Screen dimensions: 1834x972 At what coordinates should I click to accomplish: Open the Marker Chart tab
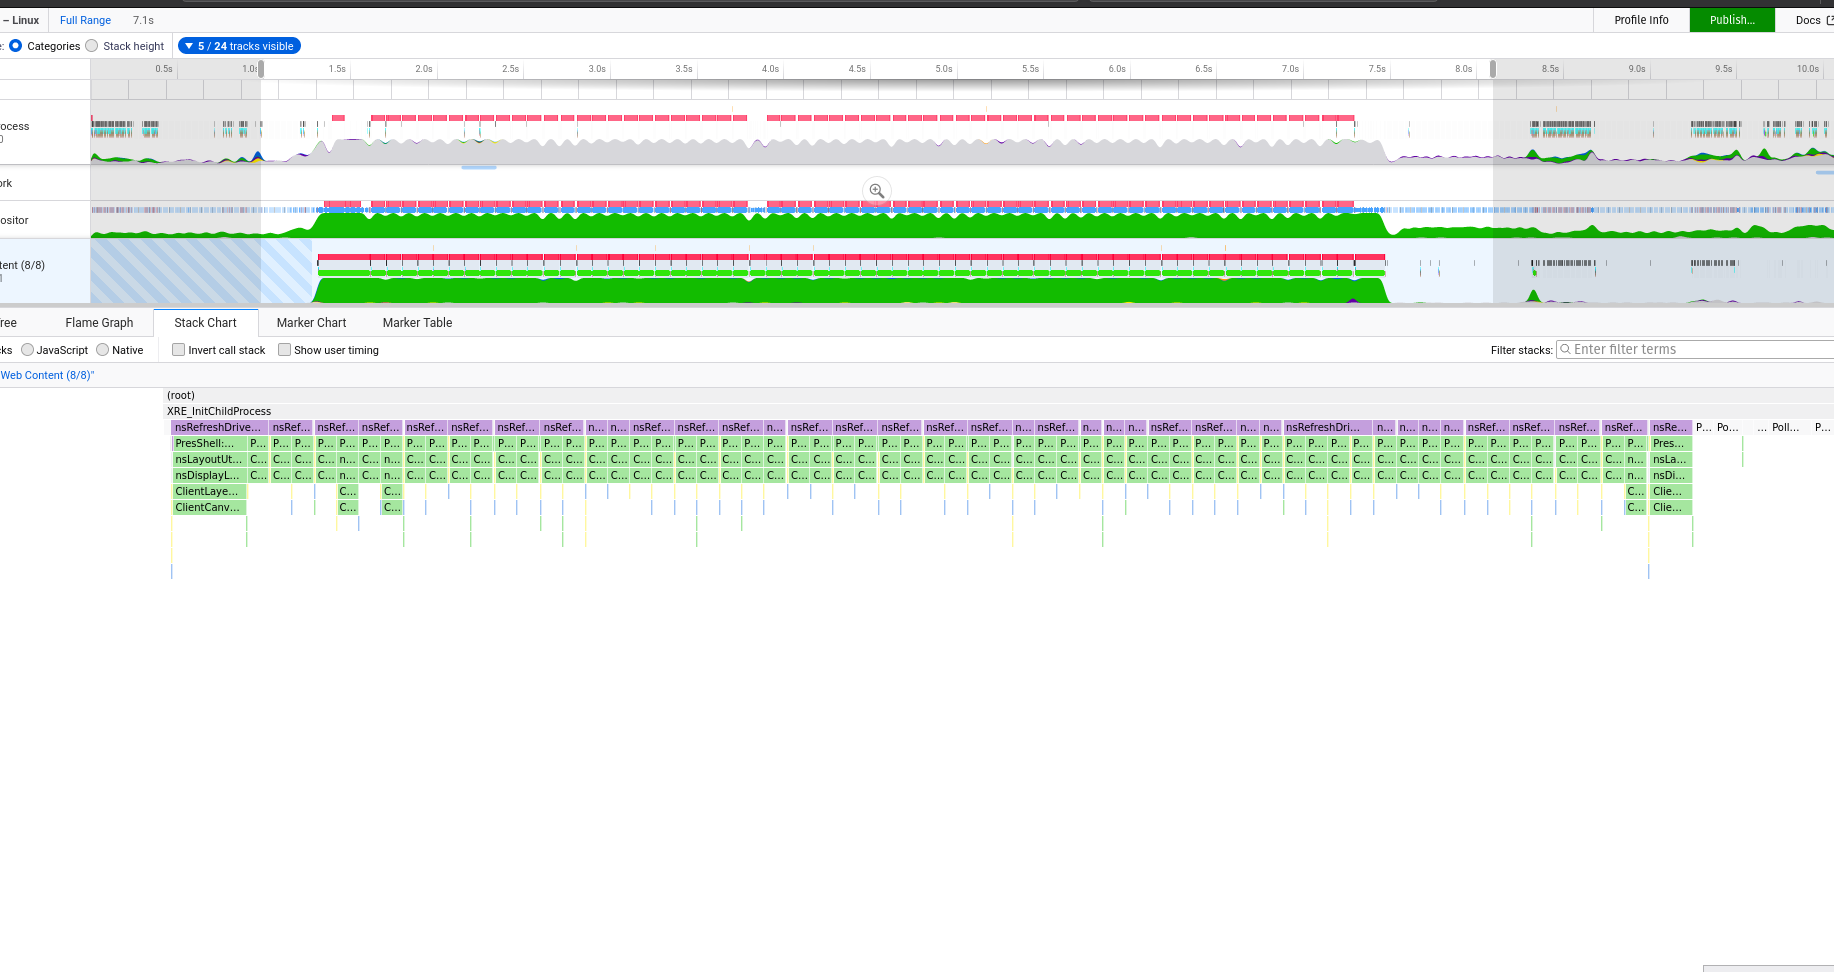pos(311,322)
